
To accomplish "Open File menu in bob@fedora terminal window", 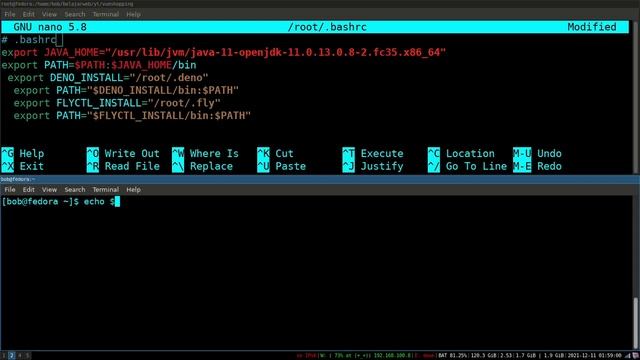I will point(9,190).
